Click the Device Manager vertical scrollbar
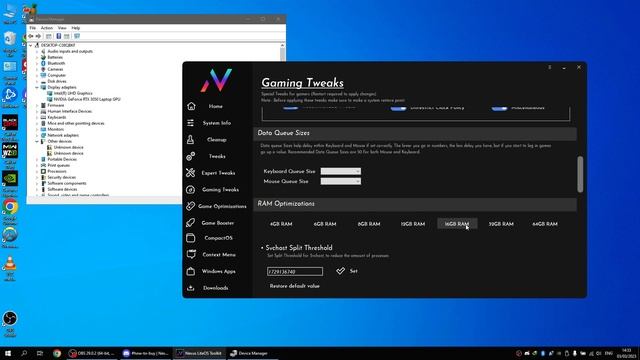Screen dimensions: 640x360 pyautogui.click(x=282, y=53)
